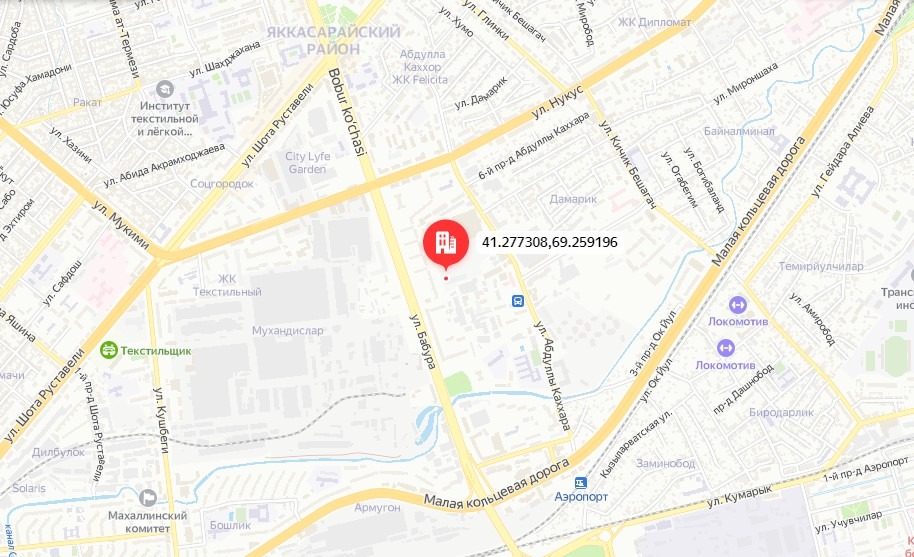Click the red building location pin

point(446,242)
